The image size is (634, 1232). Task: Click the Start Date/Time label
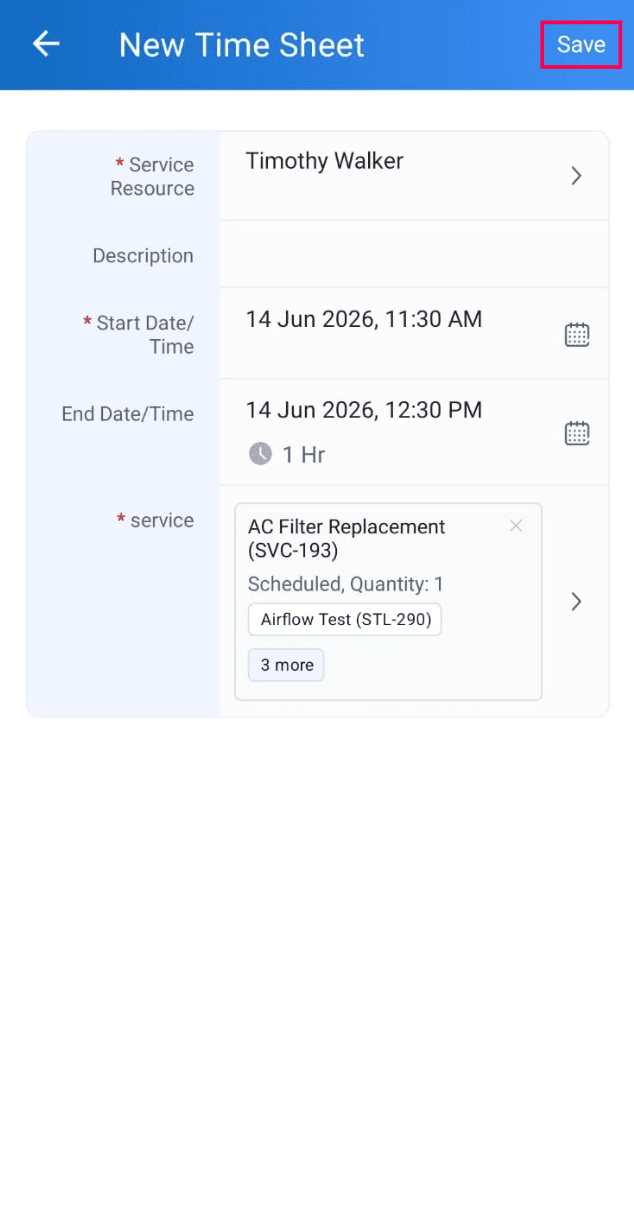coord(138,334)
